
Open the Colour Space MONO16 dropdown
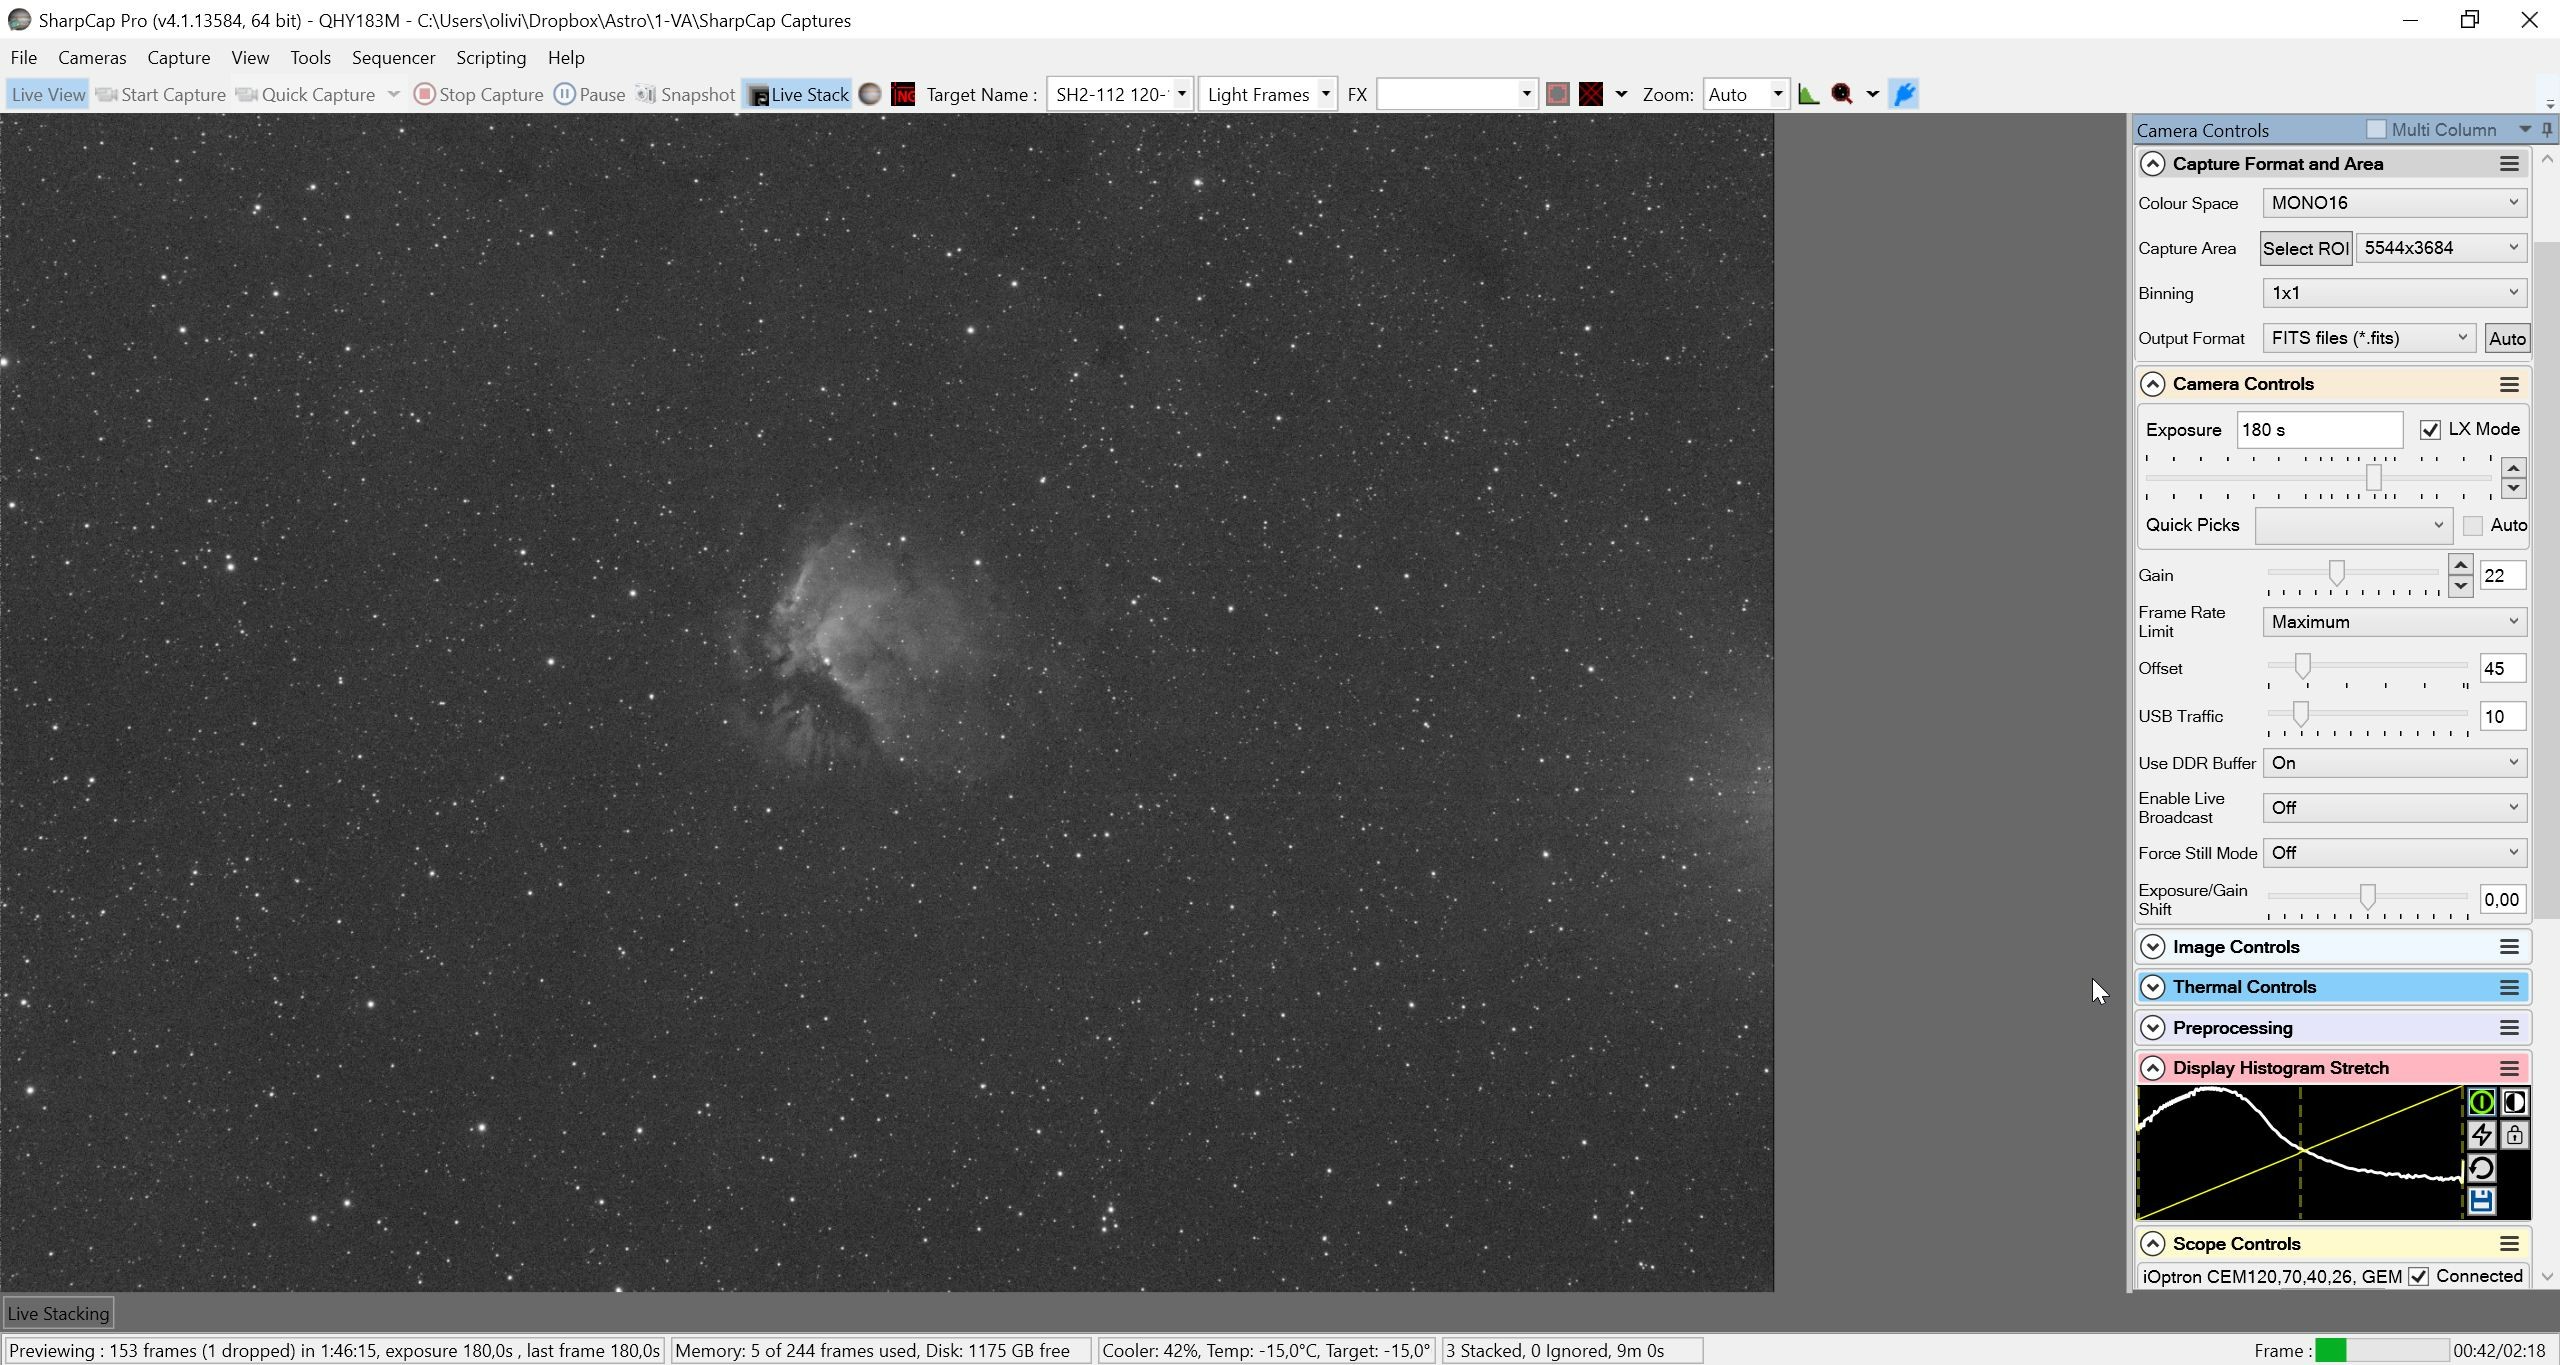[x=2394, y=203]
